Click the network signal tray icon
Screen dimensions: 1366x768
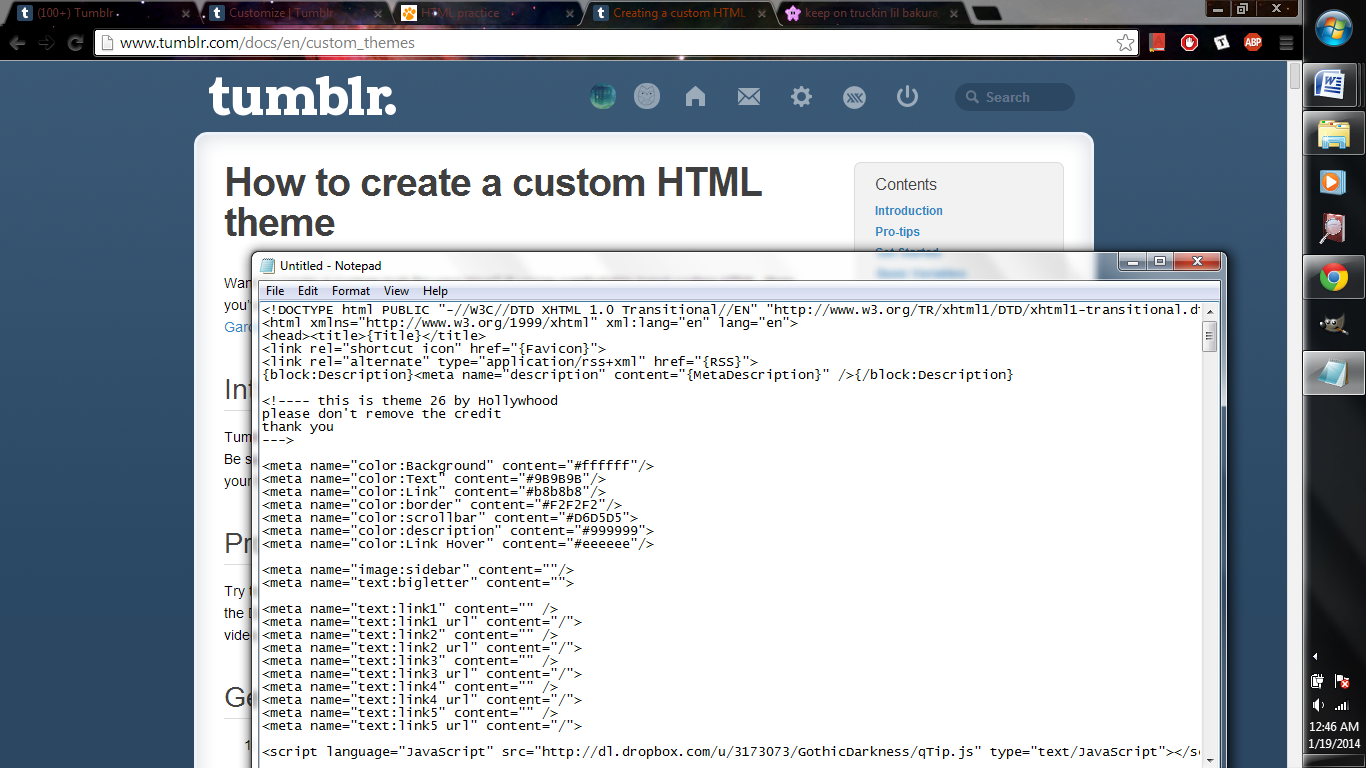[1341, 704]
